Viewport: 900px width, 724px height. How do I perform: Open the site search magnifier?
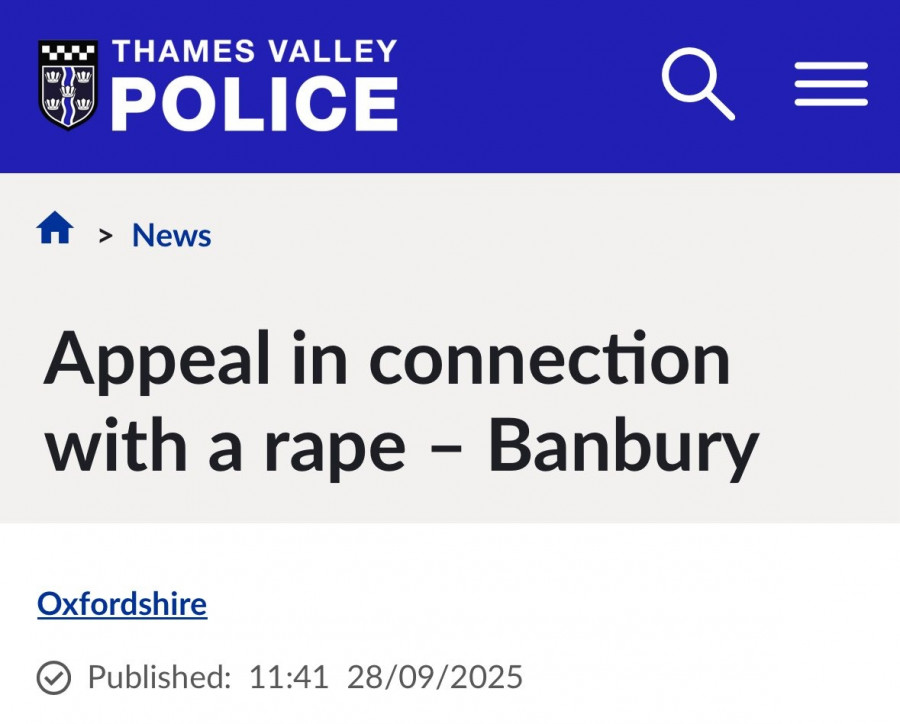tap(697, 84)
